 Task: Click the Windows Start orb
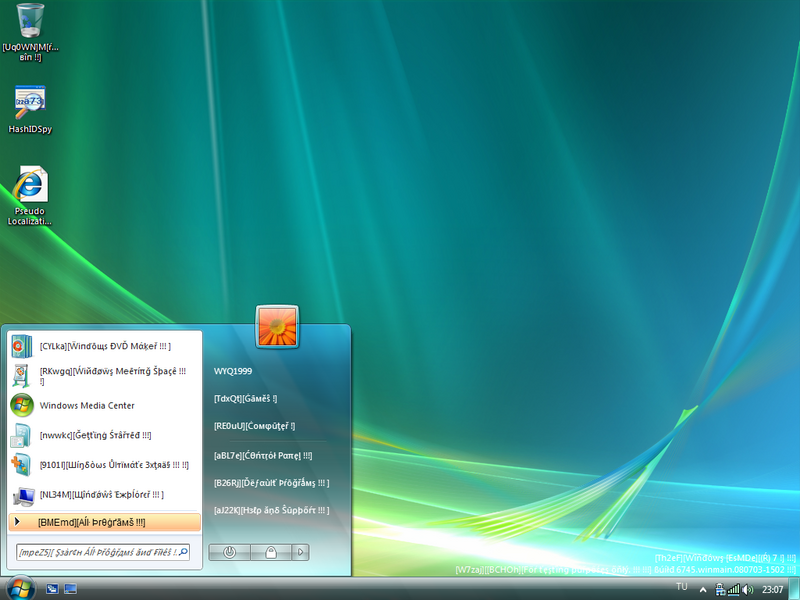click(x=20, y=588)
